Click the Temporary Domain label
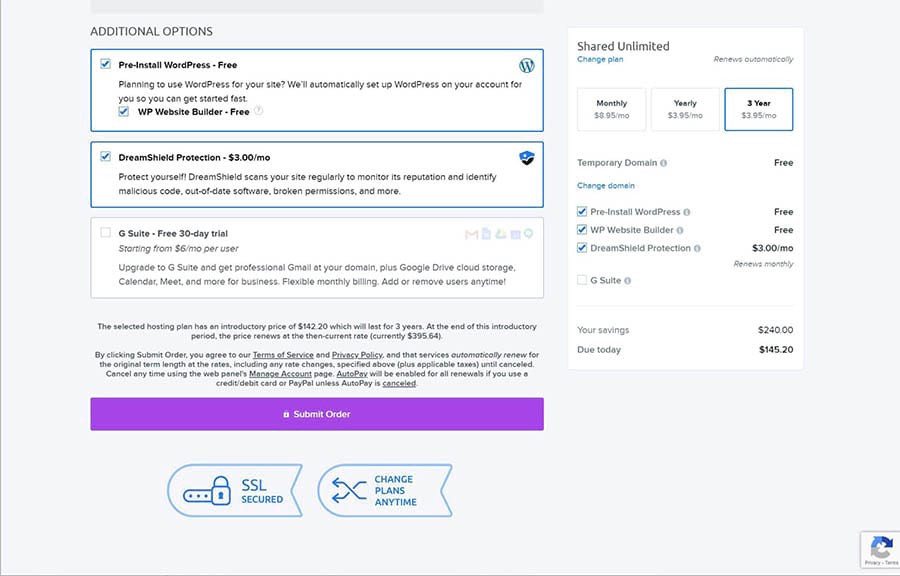The width and height of the screenshot is (900, 576). coord(617,163)
